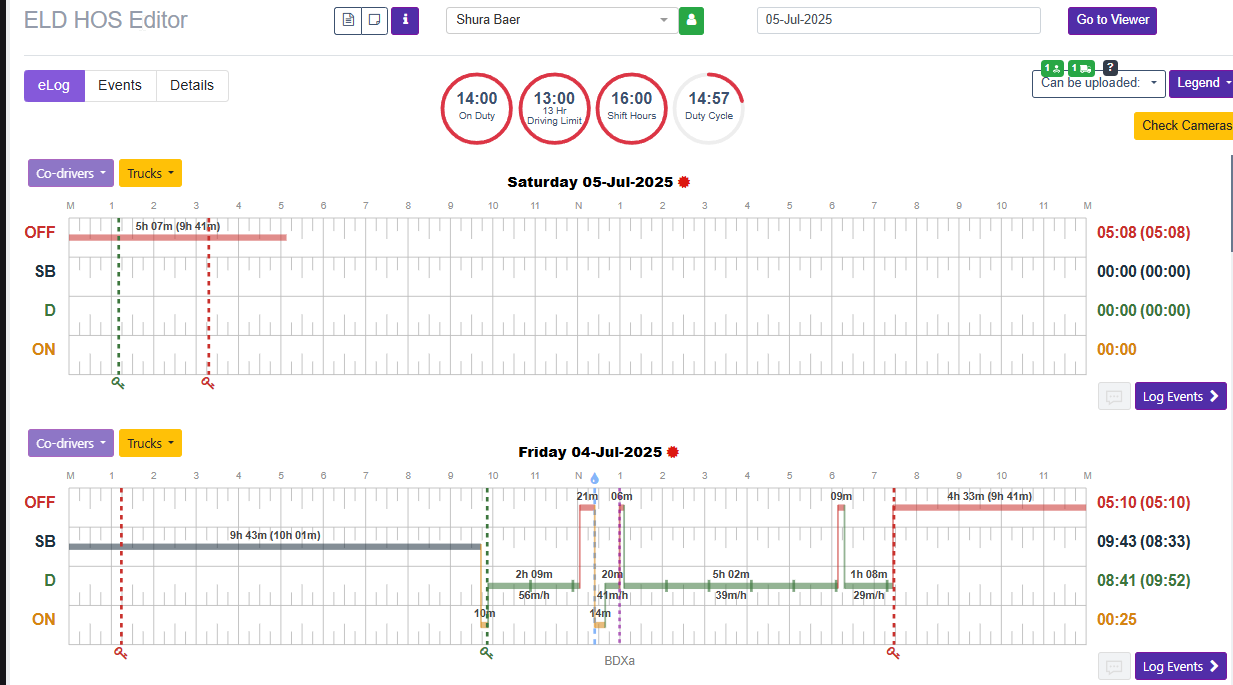Click Friday sleeper berth bar 9h 43m

click(x=275, y=546)
